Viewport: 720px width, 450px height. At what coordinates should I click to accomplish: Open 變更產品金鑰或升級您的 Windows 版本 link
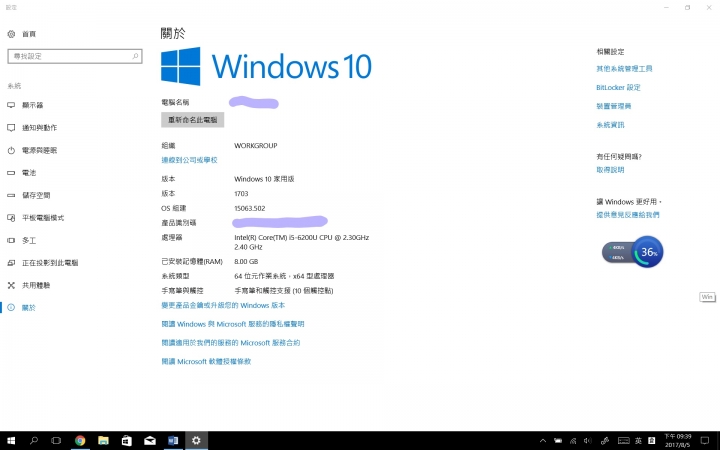pyautogui.click(x=223, y=305)
